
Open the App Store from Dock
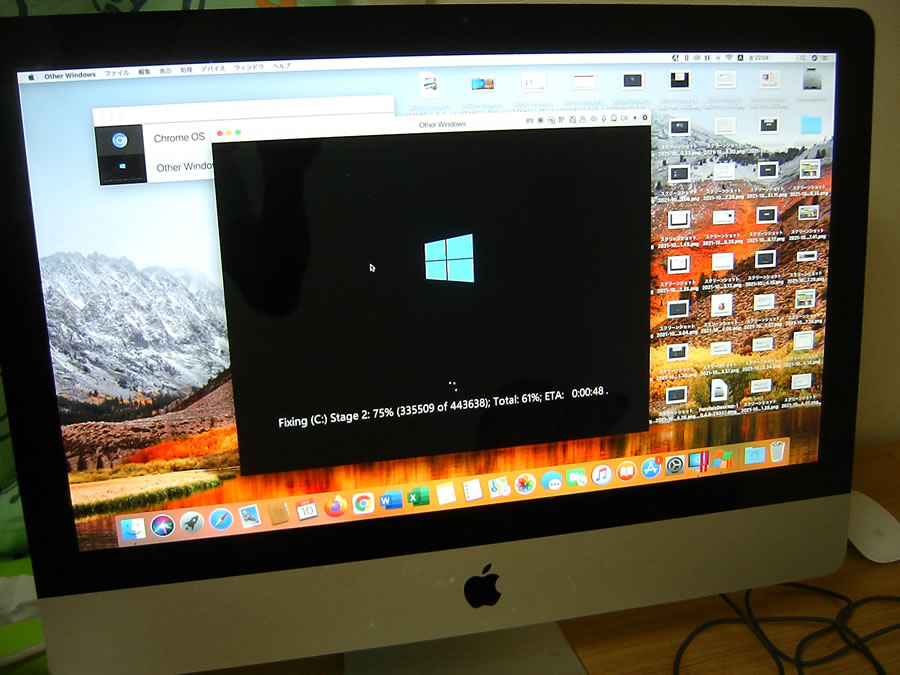[651, 468]
